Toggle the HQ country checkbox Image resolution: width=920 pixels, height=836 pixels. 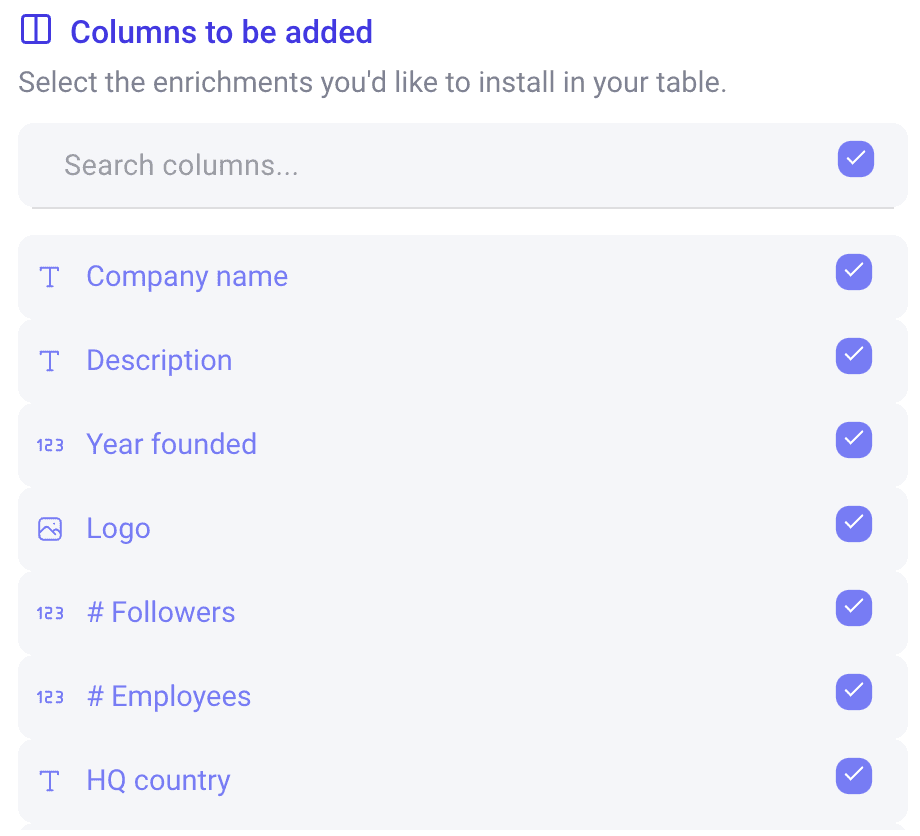tap(854, 776)
